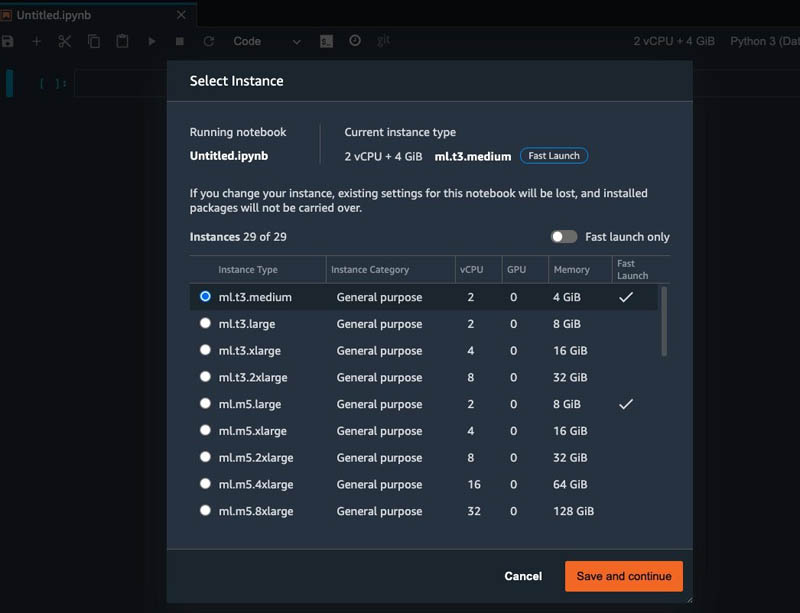Choose ml.m5.8xlarge instance radio

point(205,510)
